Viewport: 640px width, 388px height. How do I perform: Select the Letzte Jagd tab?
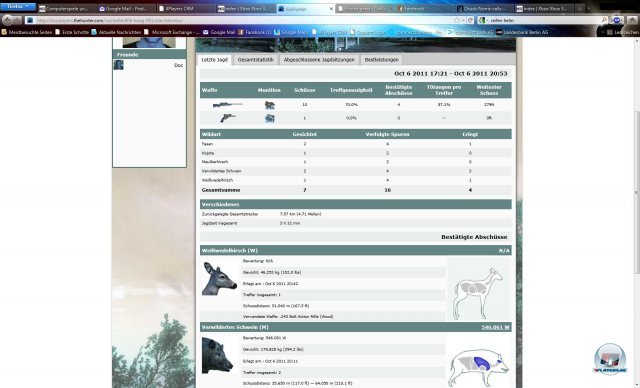(x=214, y=60)
